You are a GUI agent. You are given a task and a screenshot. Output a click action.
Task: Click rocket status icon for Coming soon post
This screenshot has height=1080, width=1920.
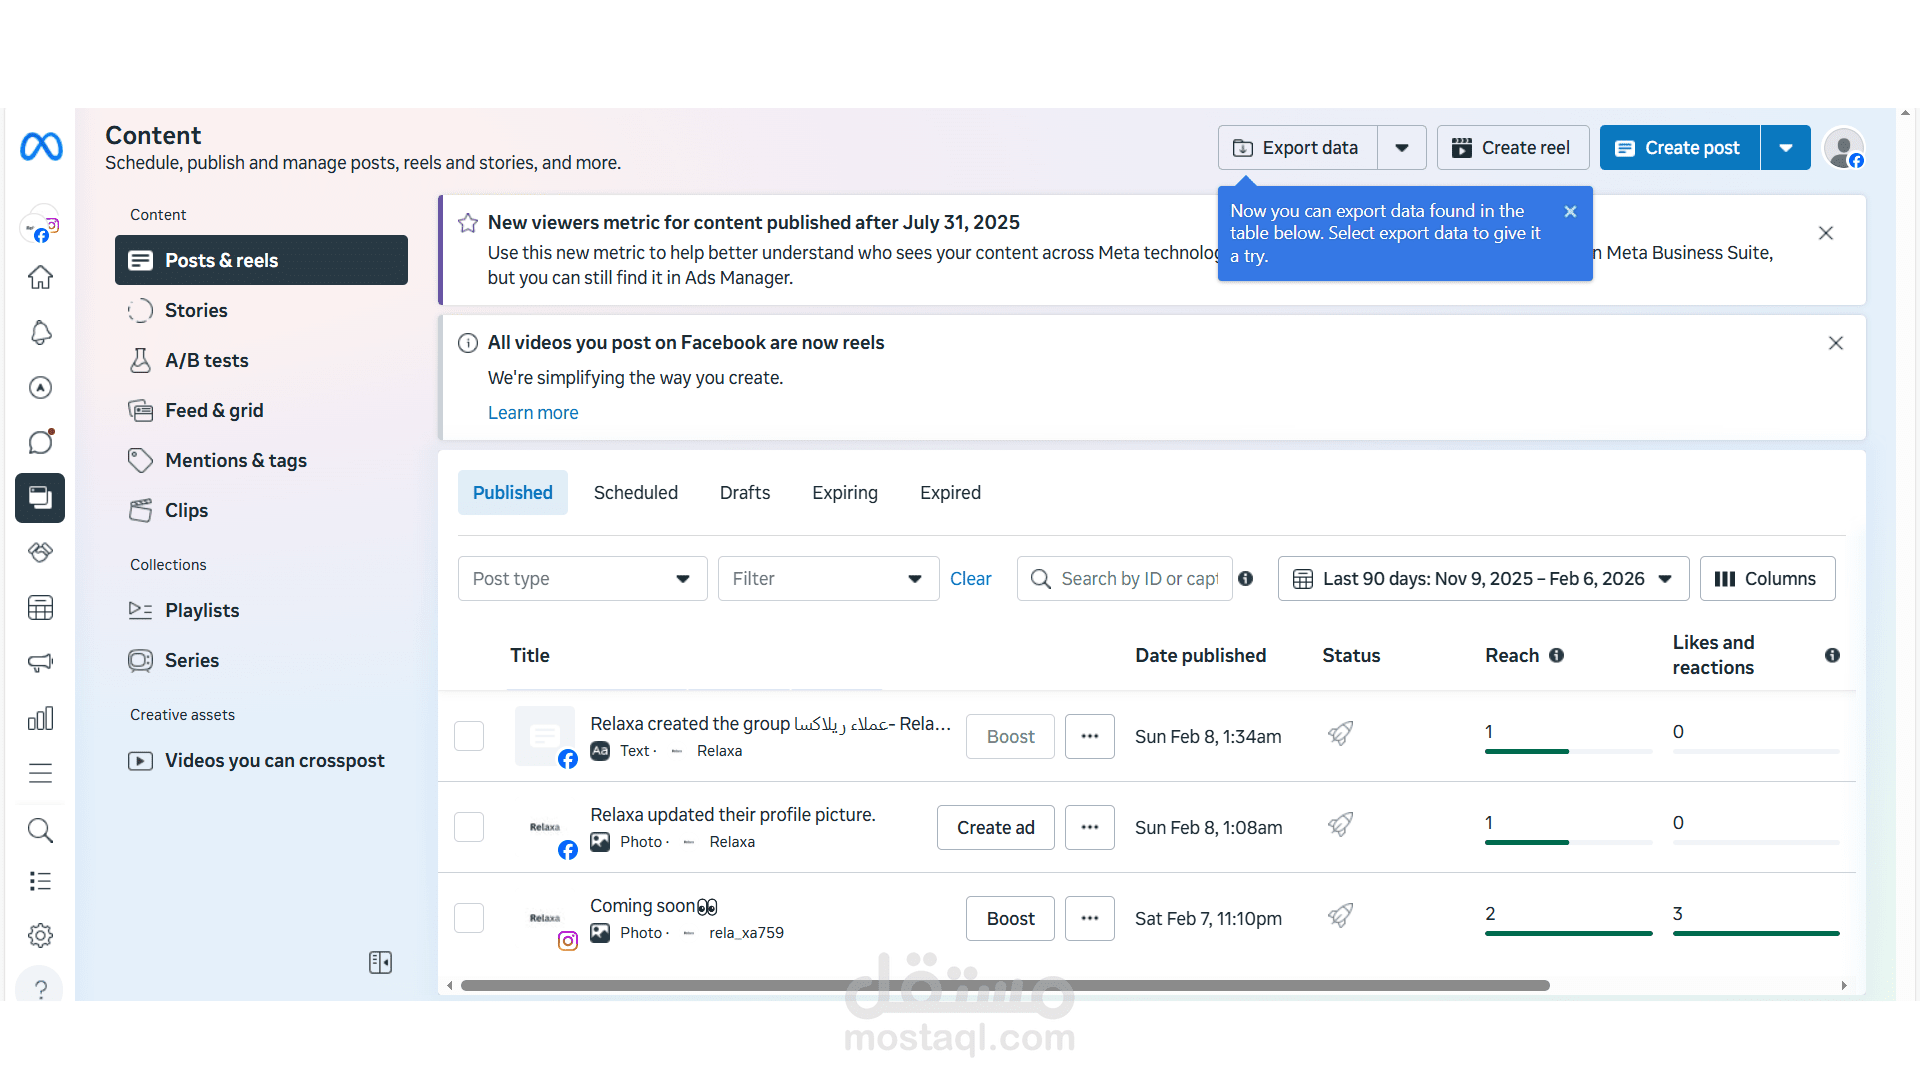pos(1340,915)
